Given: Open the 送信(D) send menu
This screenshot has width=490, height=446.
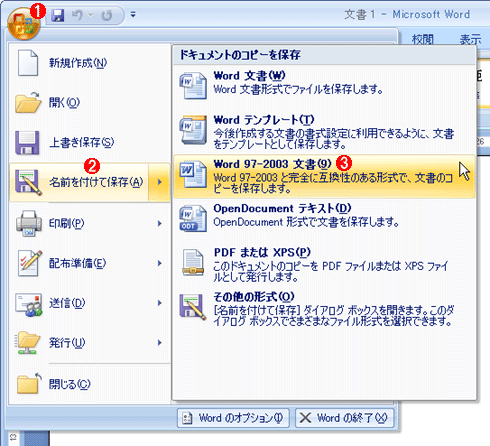Looking at the screenshot, I should click(x=90, y=303).
